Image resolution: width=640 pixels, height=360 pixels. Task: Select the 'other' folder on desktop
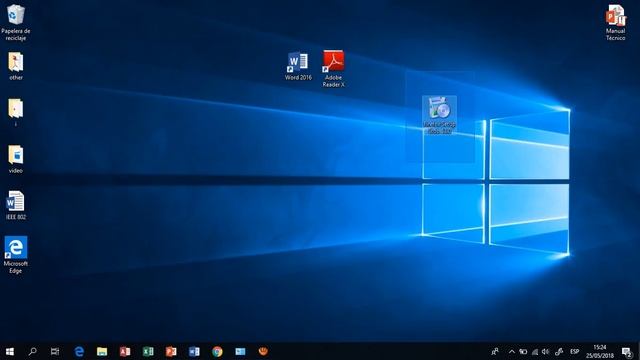point(16,66)
